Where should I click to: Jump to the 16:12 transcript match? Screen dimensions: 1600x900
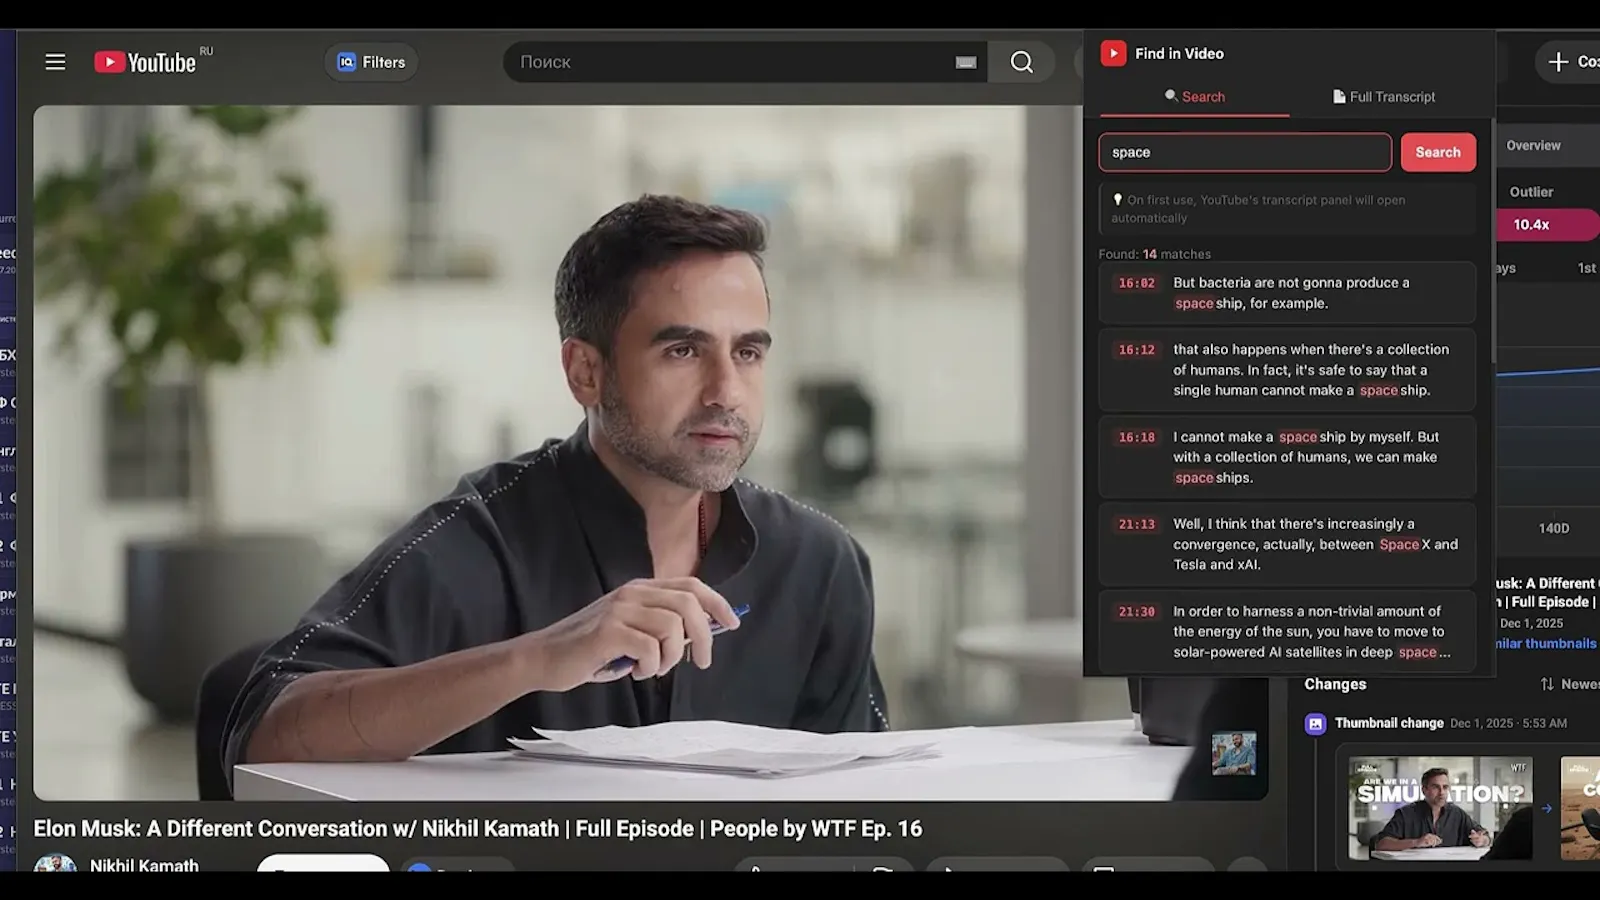(x=1136, y=350)
